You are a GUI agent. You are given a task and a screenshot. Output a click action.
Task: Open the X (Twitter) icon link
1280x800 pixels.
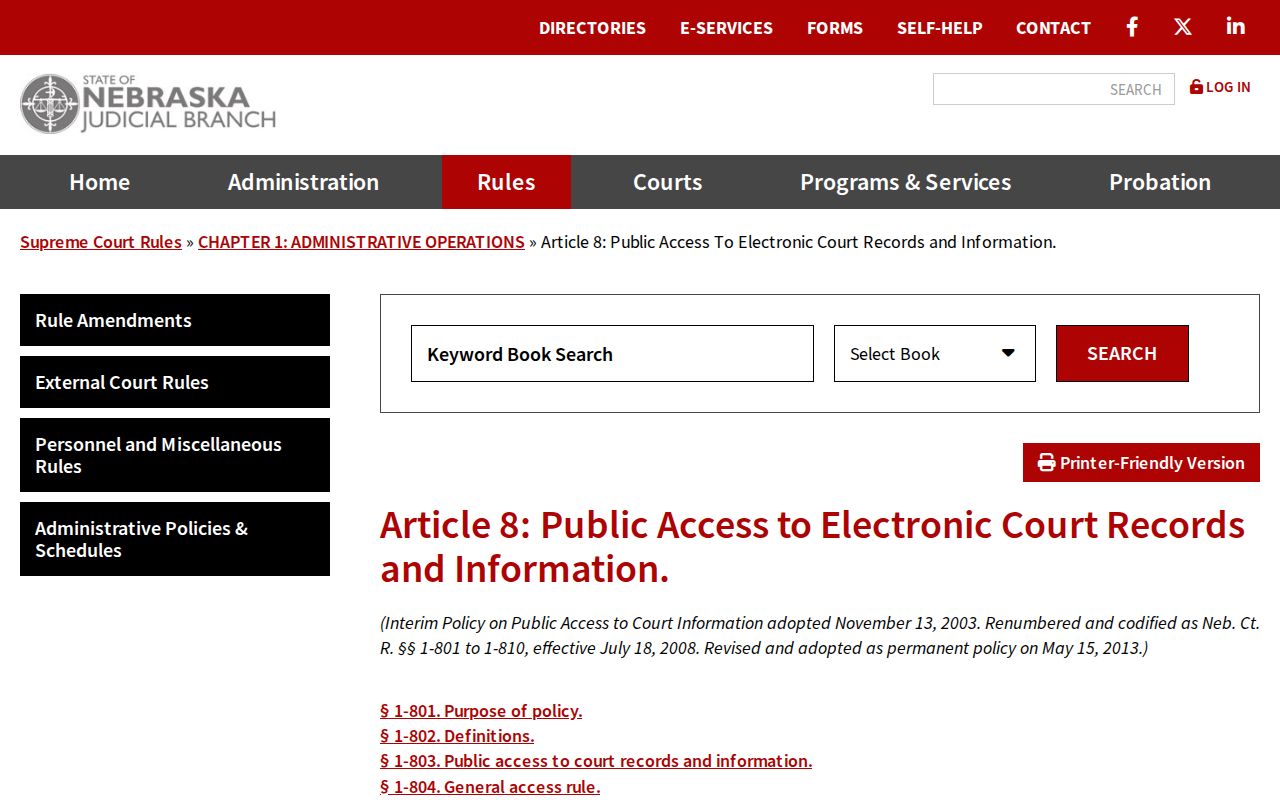pos(1183,27)
